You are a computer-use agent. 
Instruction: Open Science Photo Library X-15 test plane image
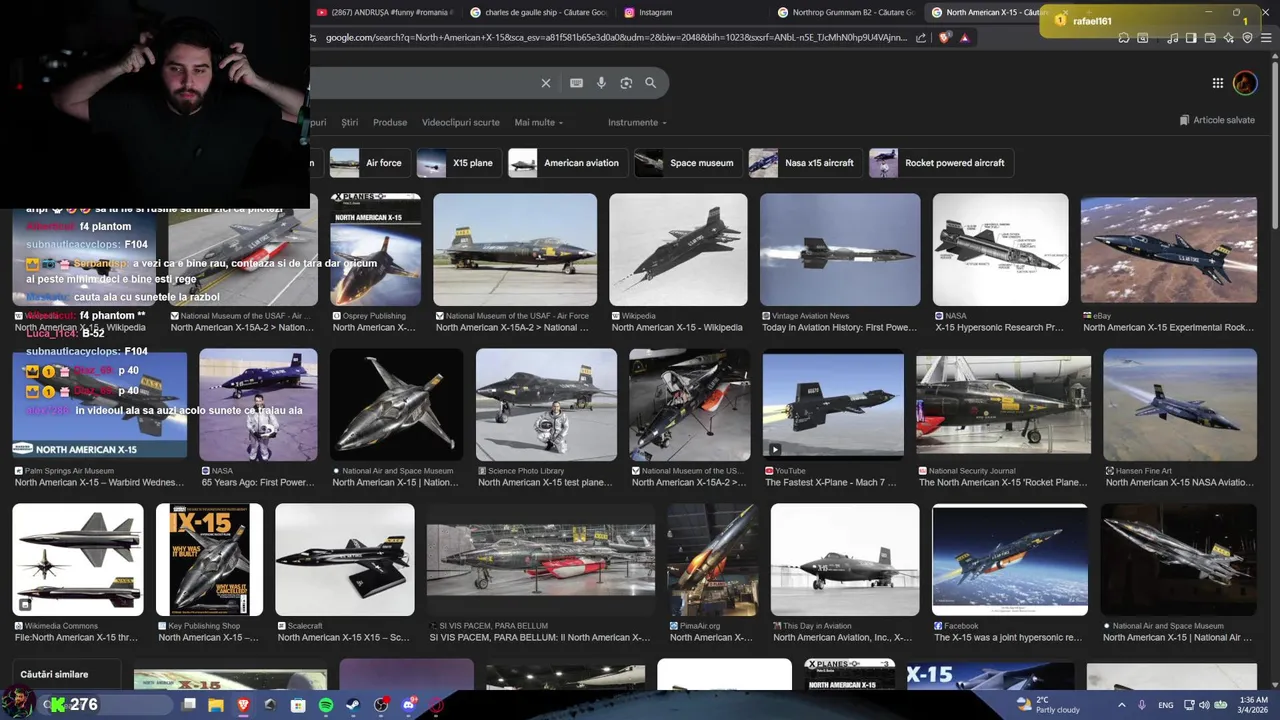point(546,405)
